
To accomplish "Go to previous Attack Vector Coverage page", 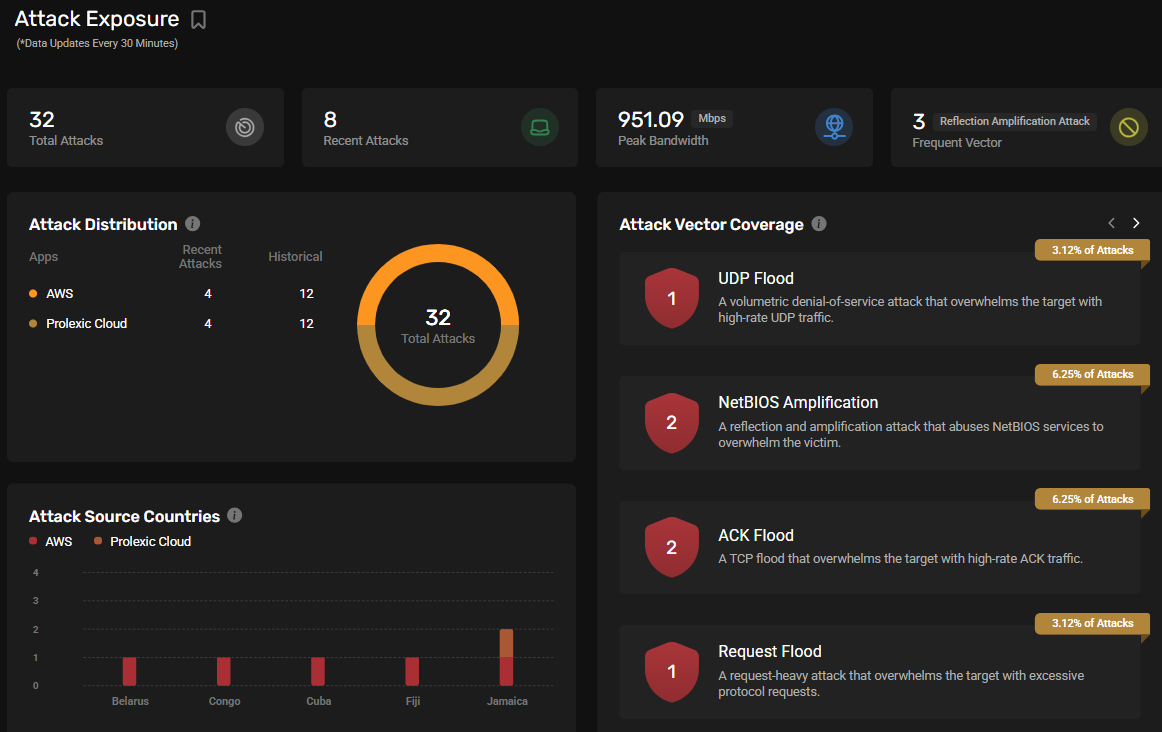I will (x=1111, y=223).
